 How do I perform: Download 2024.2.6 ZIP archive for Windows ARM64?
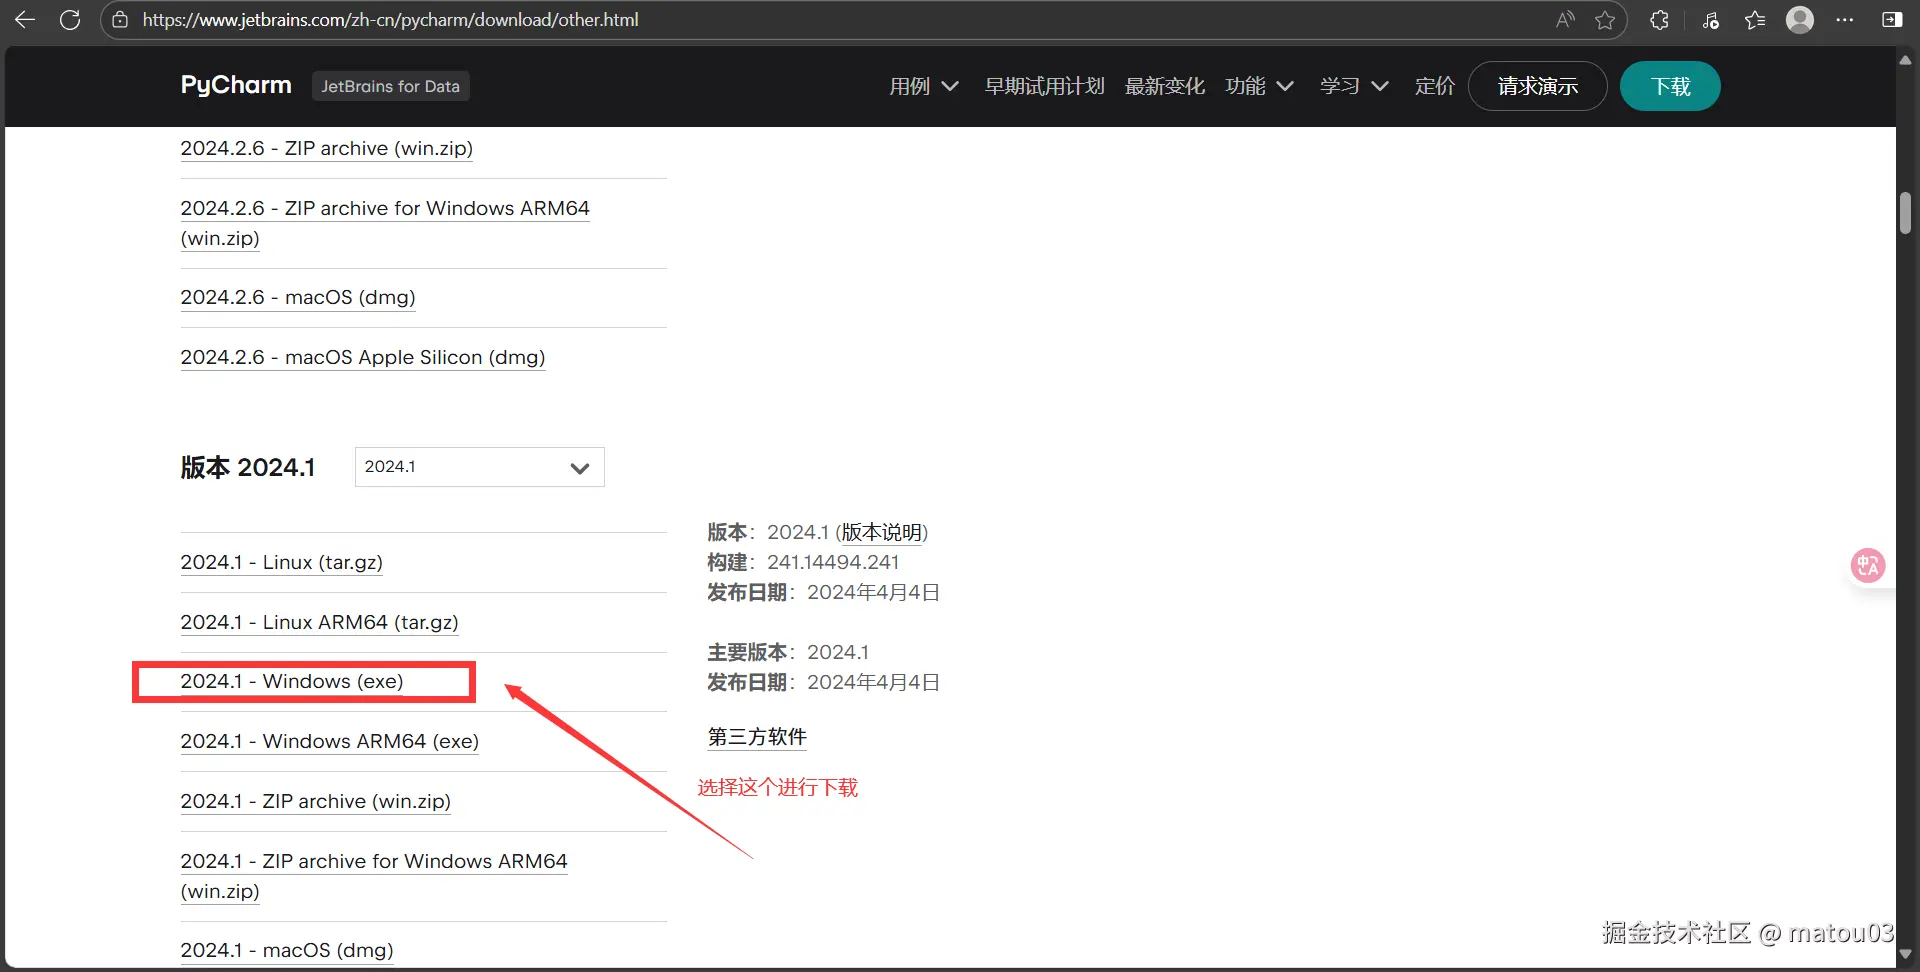click(384, 223)
